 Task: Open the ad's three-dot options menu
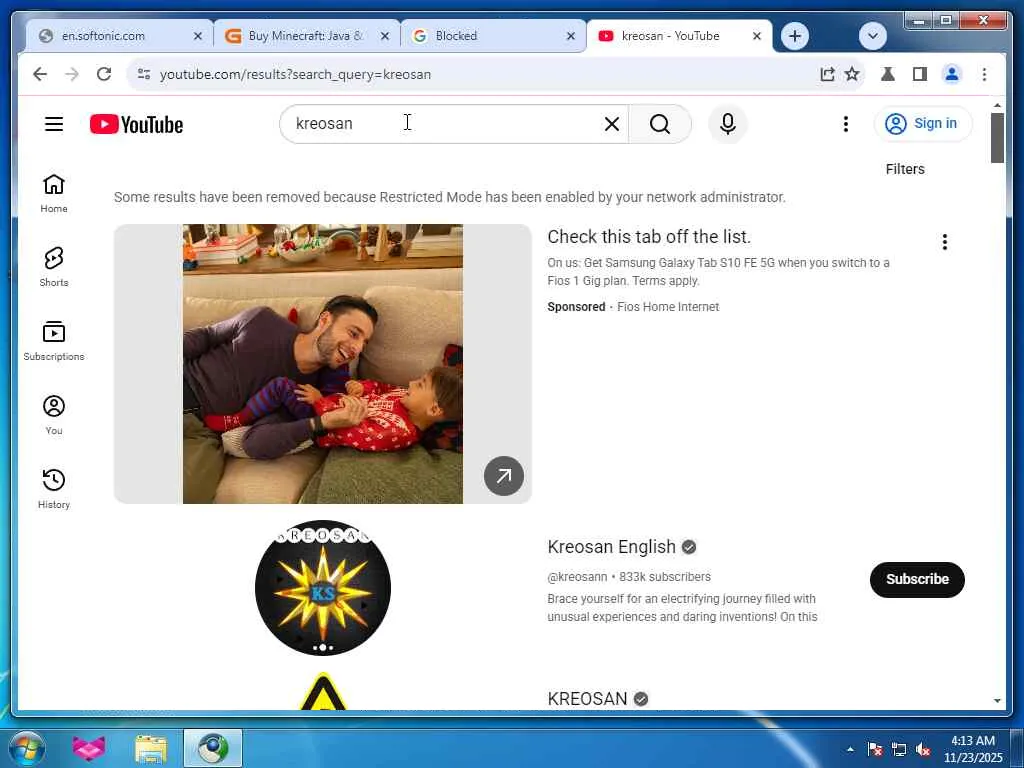coord(944,242)
